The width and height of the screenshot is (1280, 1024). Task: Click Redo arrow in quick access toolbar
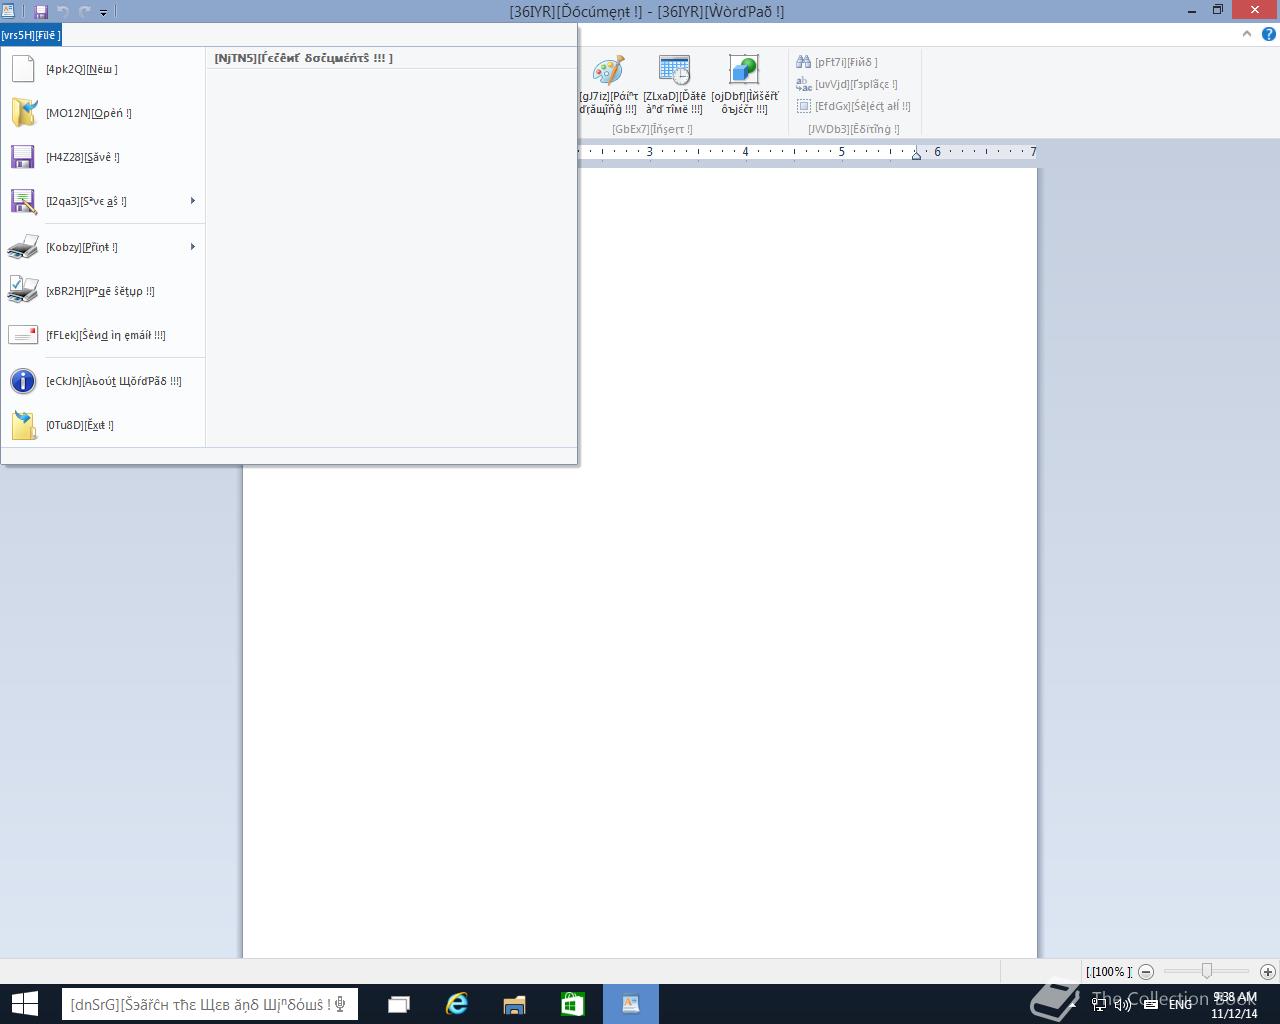85,11
